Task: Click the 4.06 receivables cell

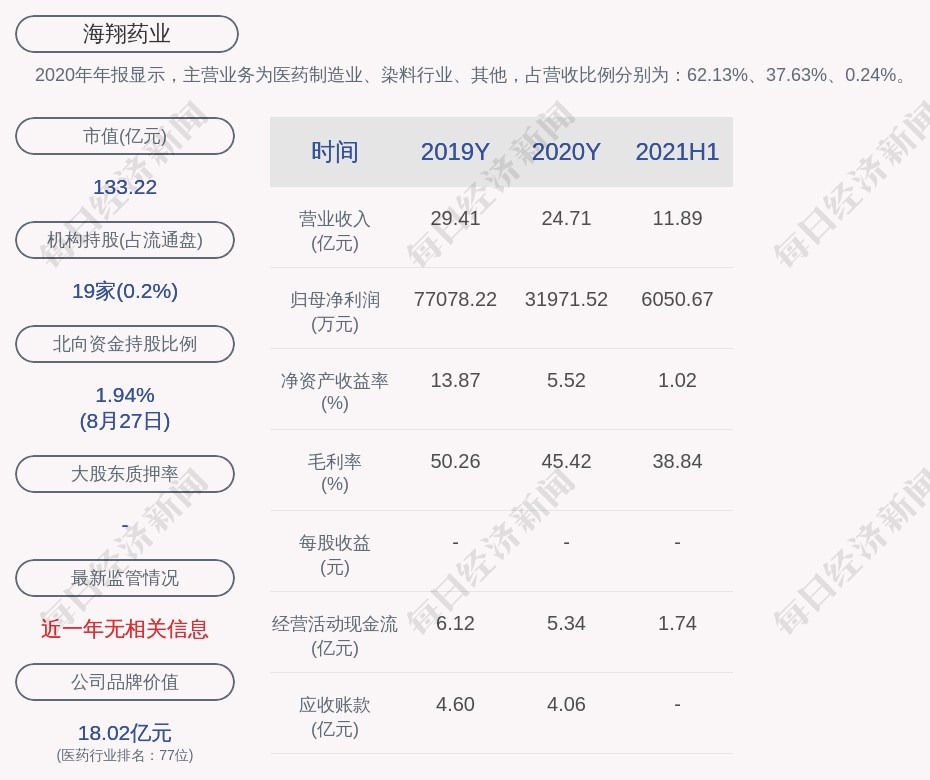Action: (x=566, y=704)
